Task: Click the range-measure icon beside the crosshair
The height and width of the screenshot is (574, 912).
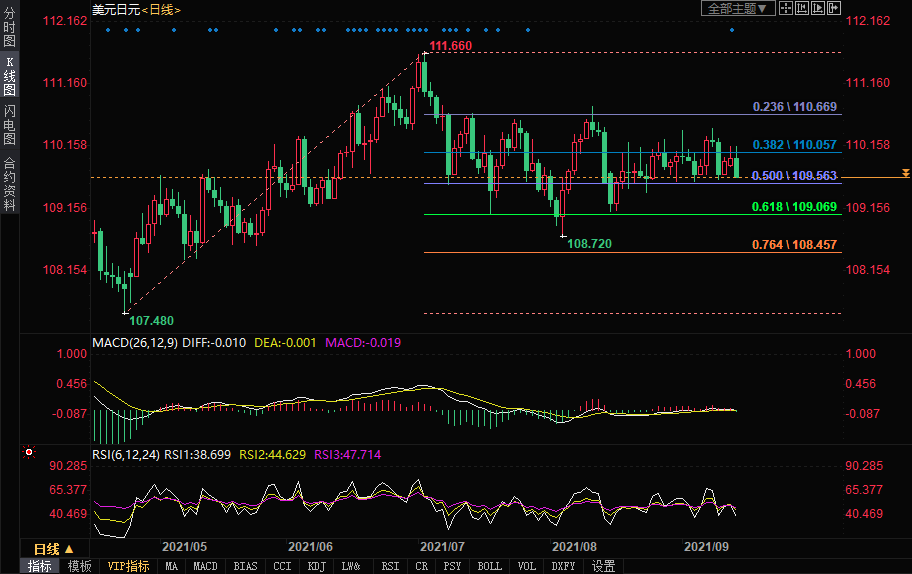Action: 804,8
